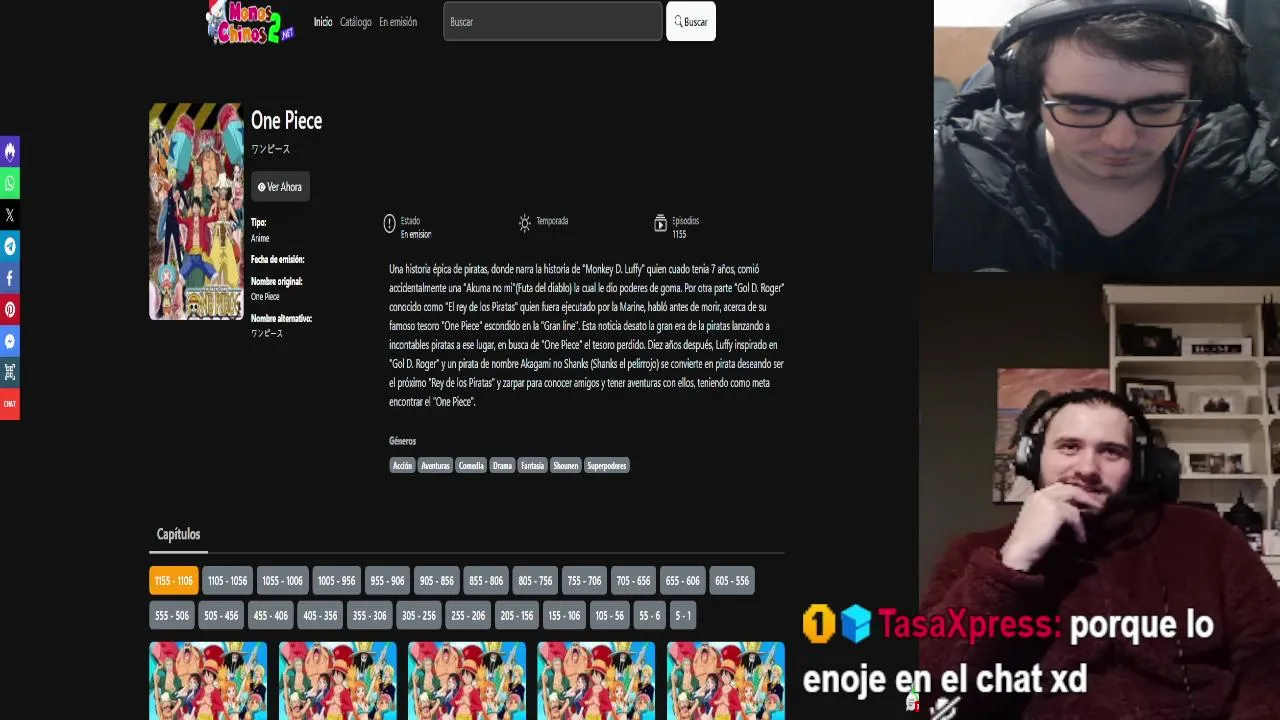Share on X from the sidebar
Image resolution: width=1280 pixels, height=720 pixels.
pos(10,215)
